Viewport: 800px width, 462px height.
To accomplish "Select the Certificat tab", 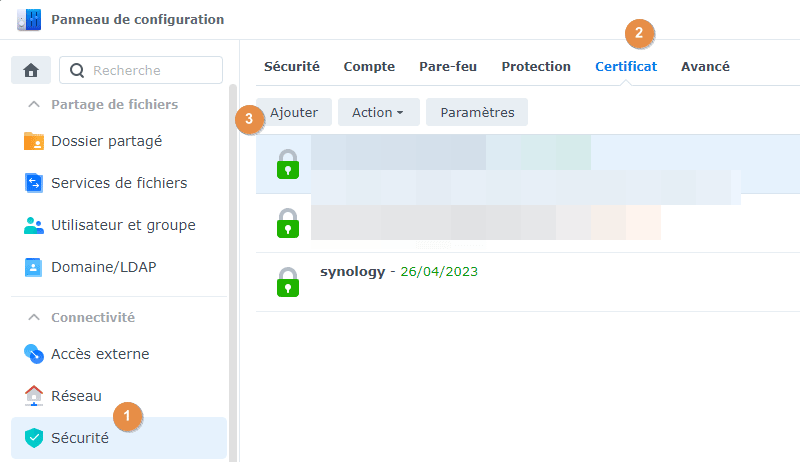I will click(626, 67).
